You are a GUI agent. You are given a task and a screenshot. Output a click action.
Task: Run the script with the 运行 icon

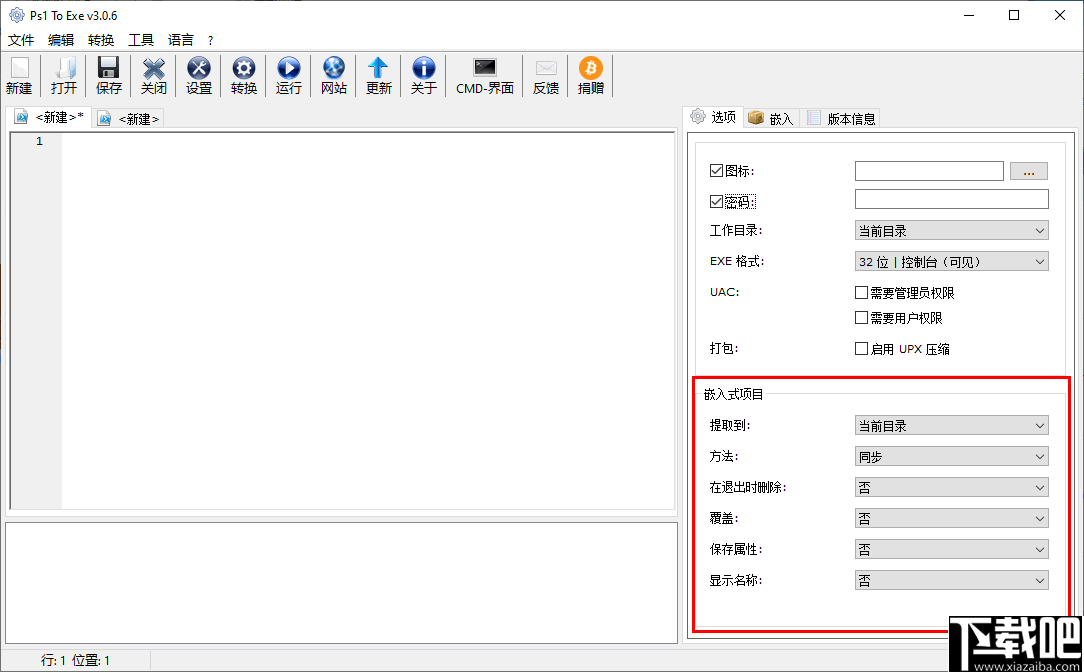tap(288, 75)
